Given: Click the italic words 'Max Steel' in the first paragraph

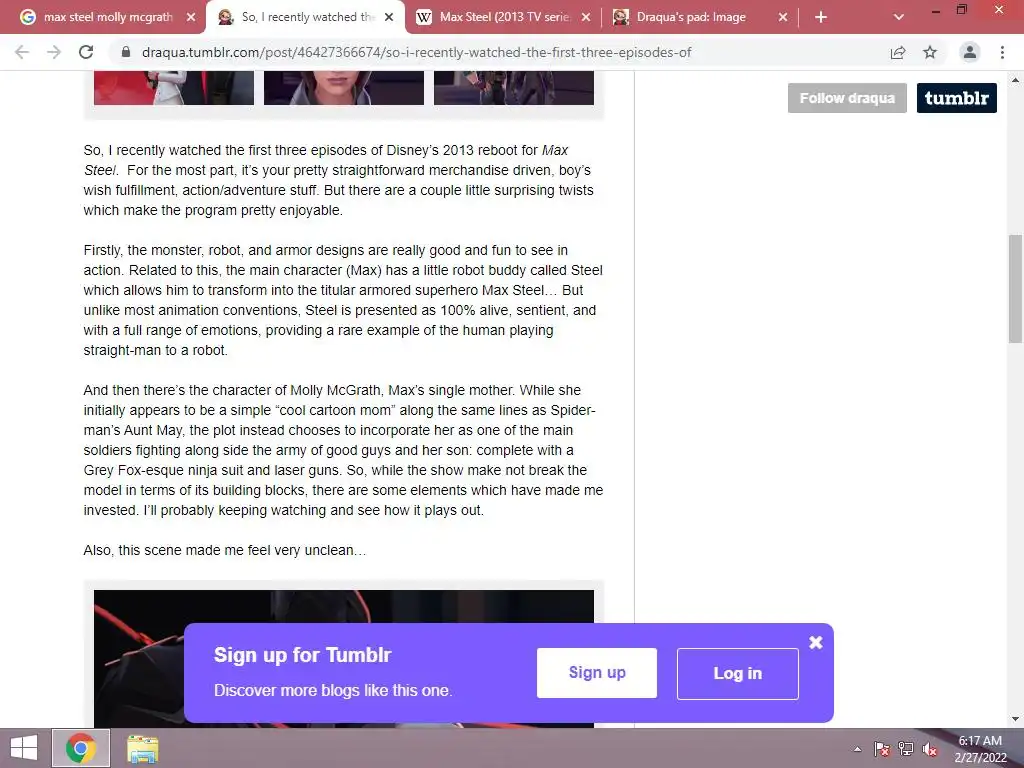Looking at the screenshot, I should (x=327, y=160).
